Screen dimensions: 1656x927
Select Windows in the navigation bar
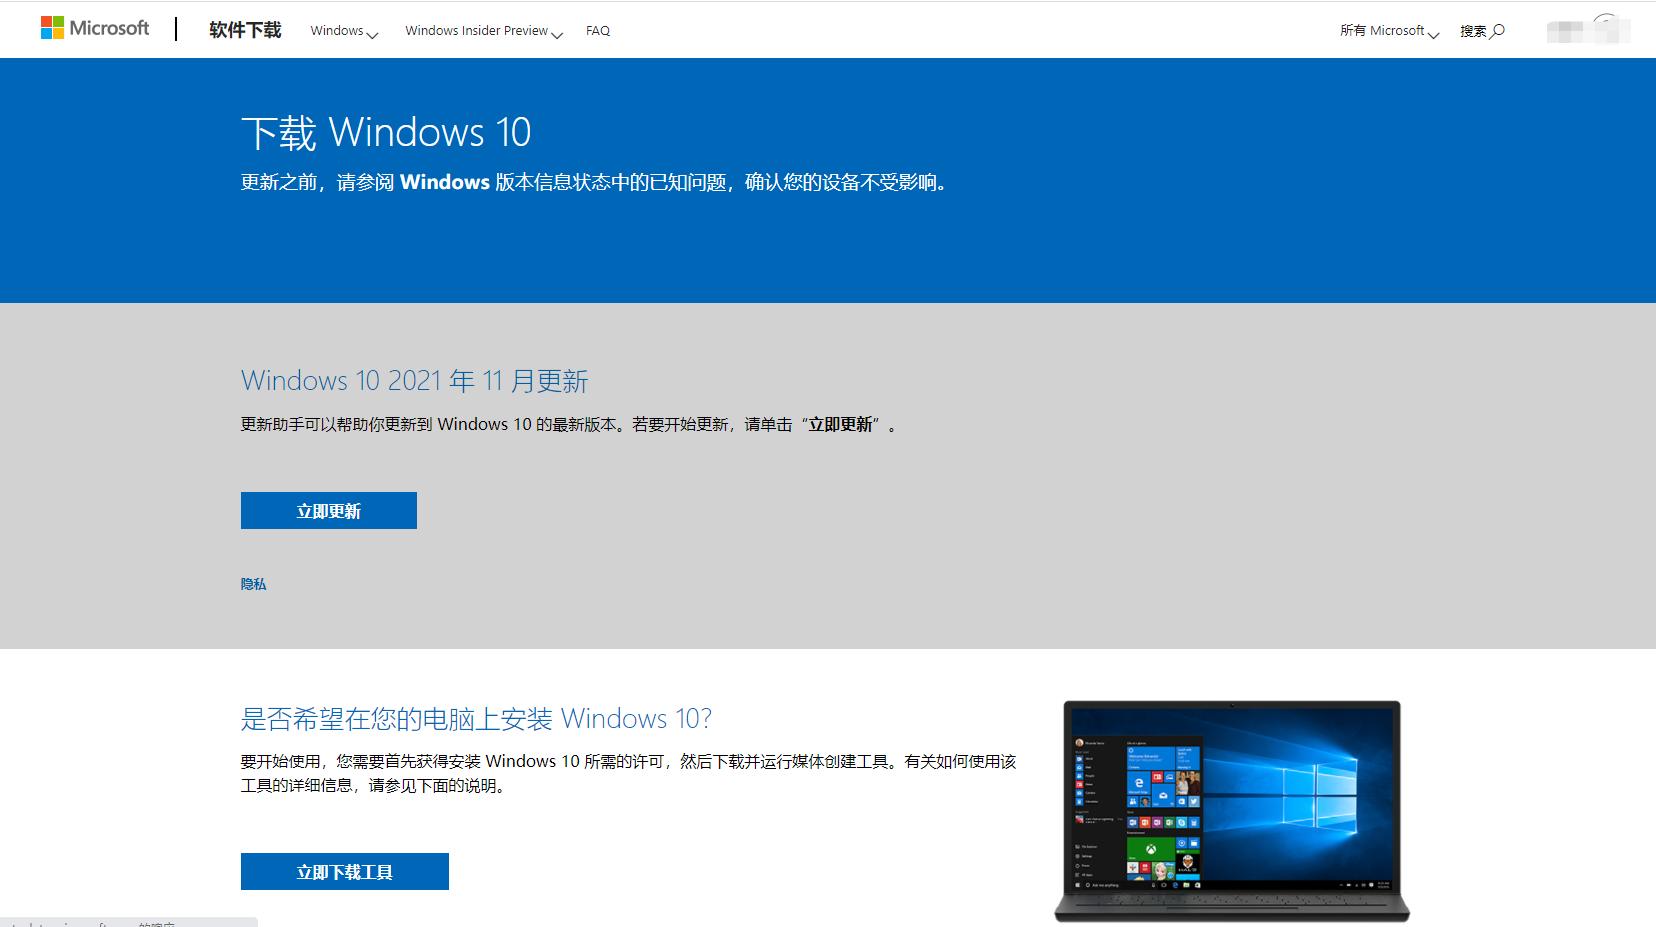[x=337, y=30]
